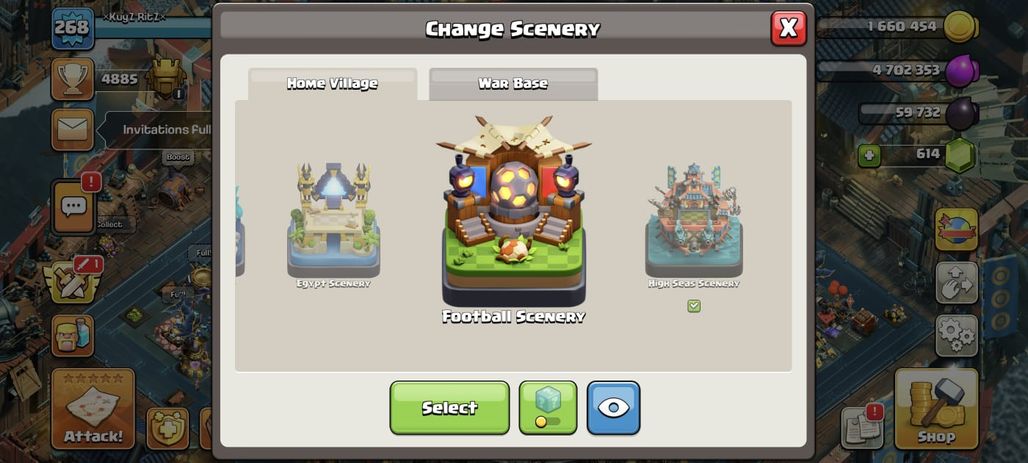Add gems with the green plus
Viewport: 1028px width, 463px height.
(x=869, y=156)
